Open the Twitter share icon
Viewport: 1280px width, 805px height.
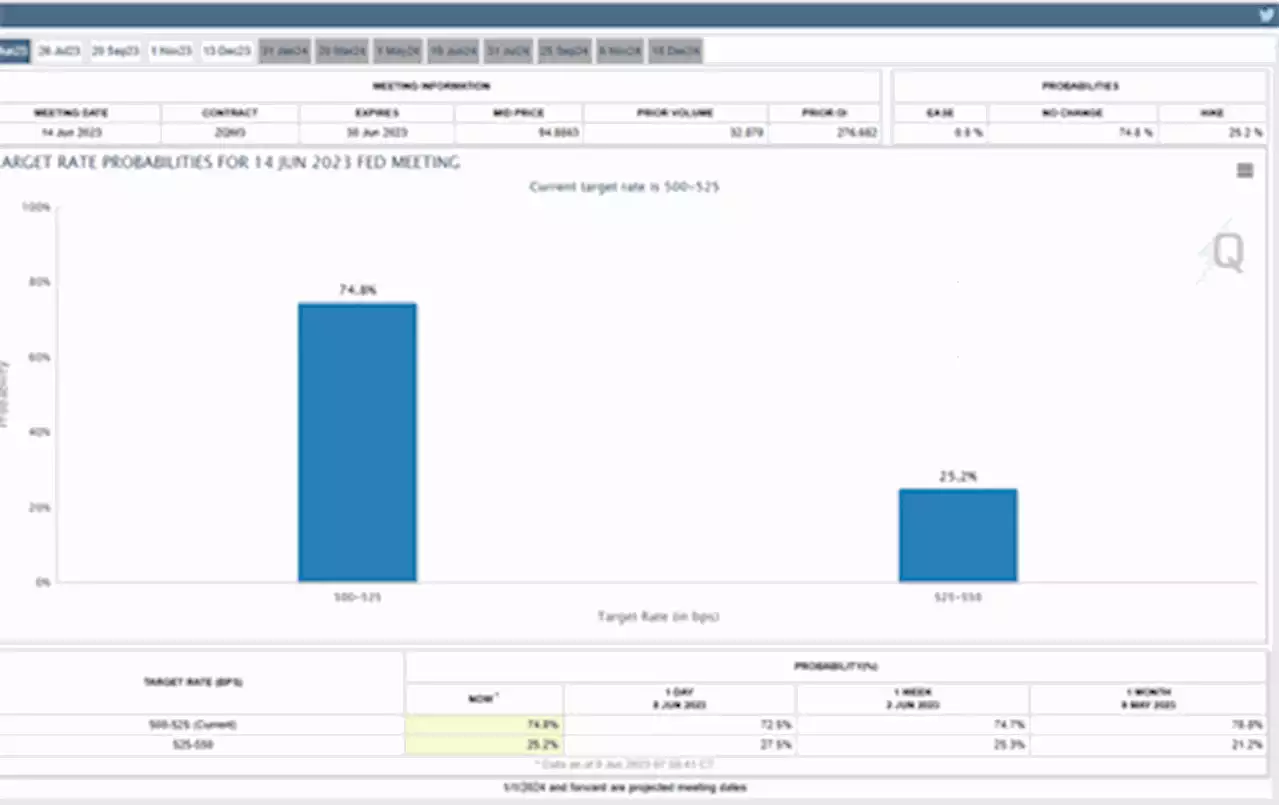[x=1266, y=15]
